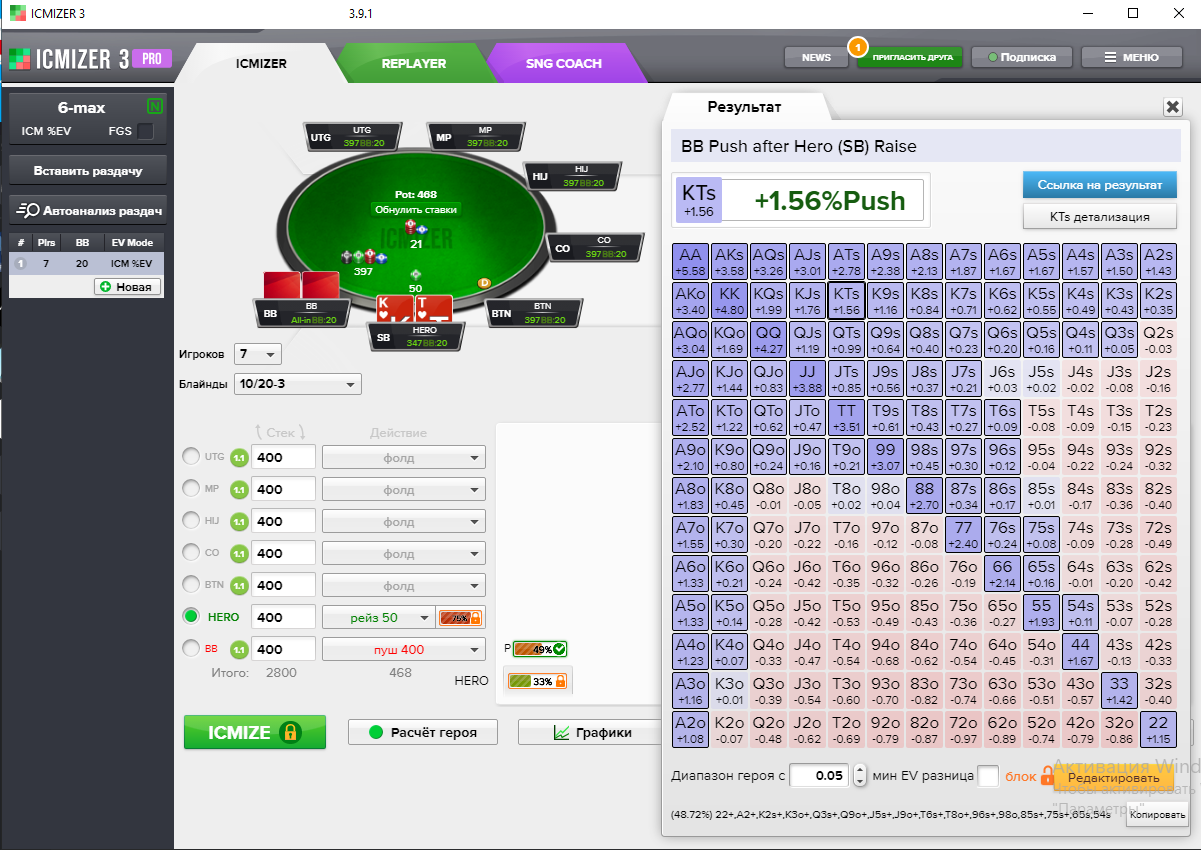Select the HERO radio button
This screenshot has width=1201, height=850.
[x=191, y=617]
